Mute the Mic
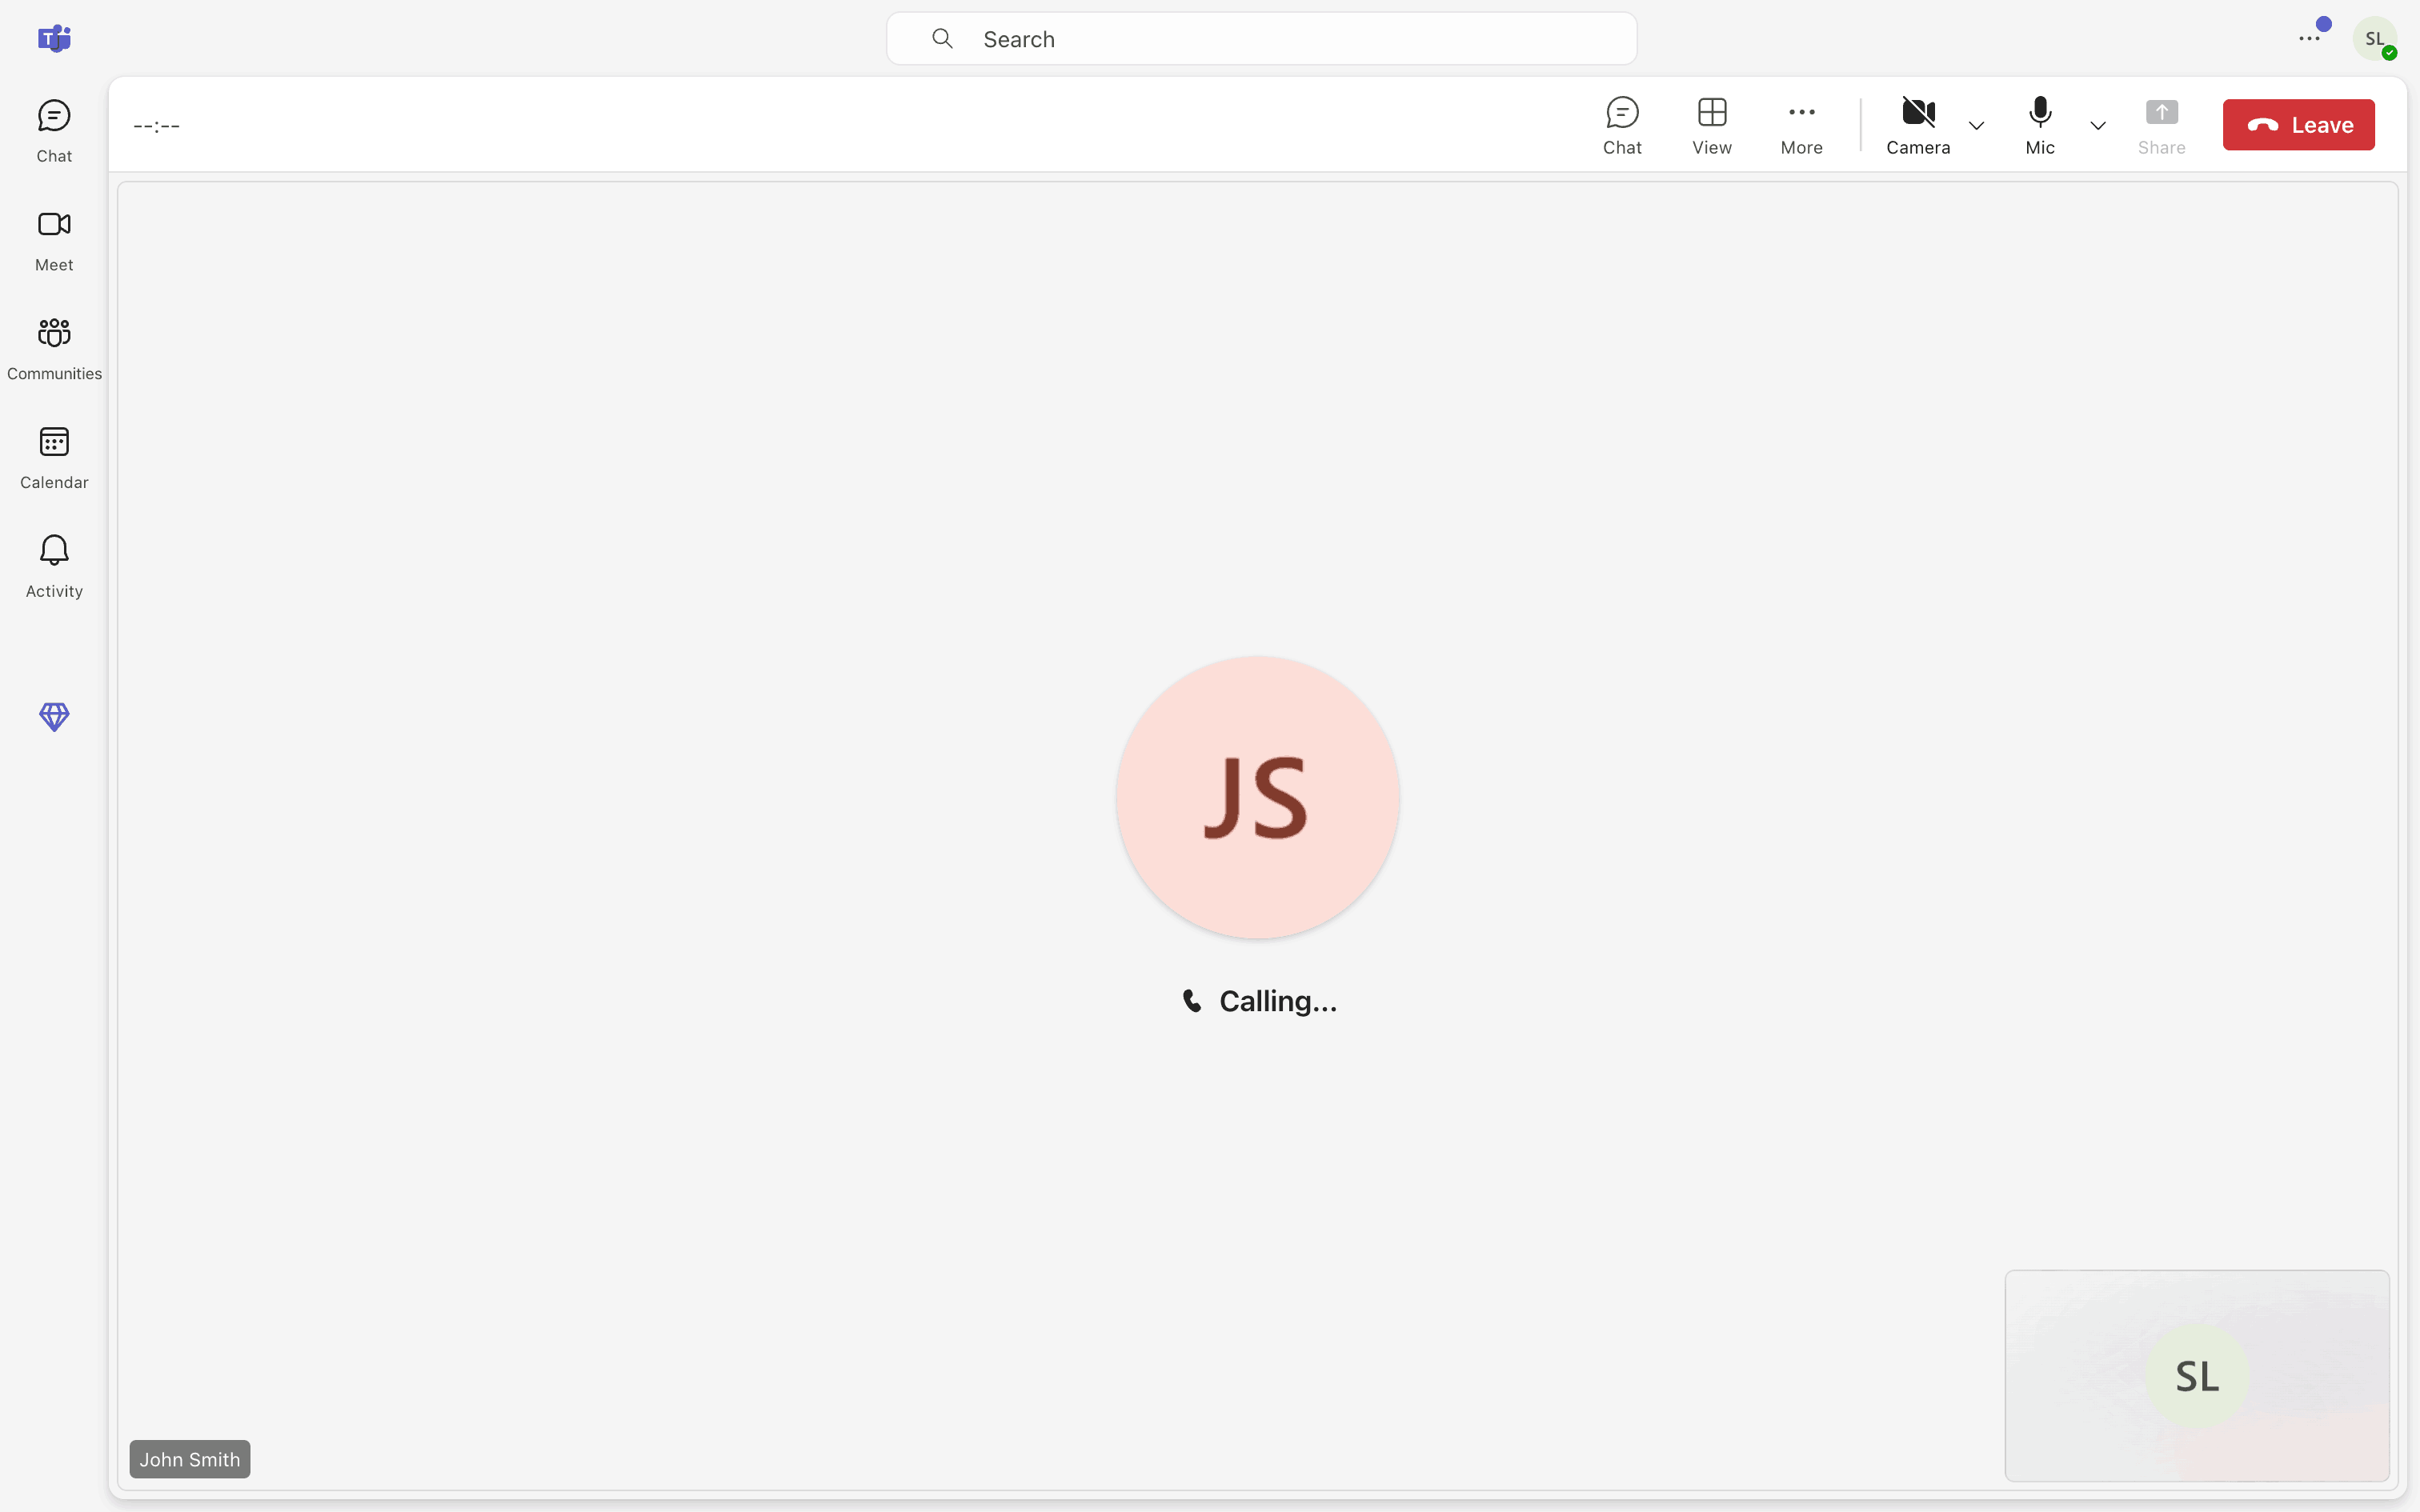 2039,125
